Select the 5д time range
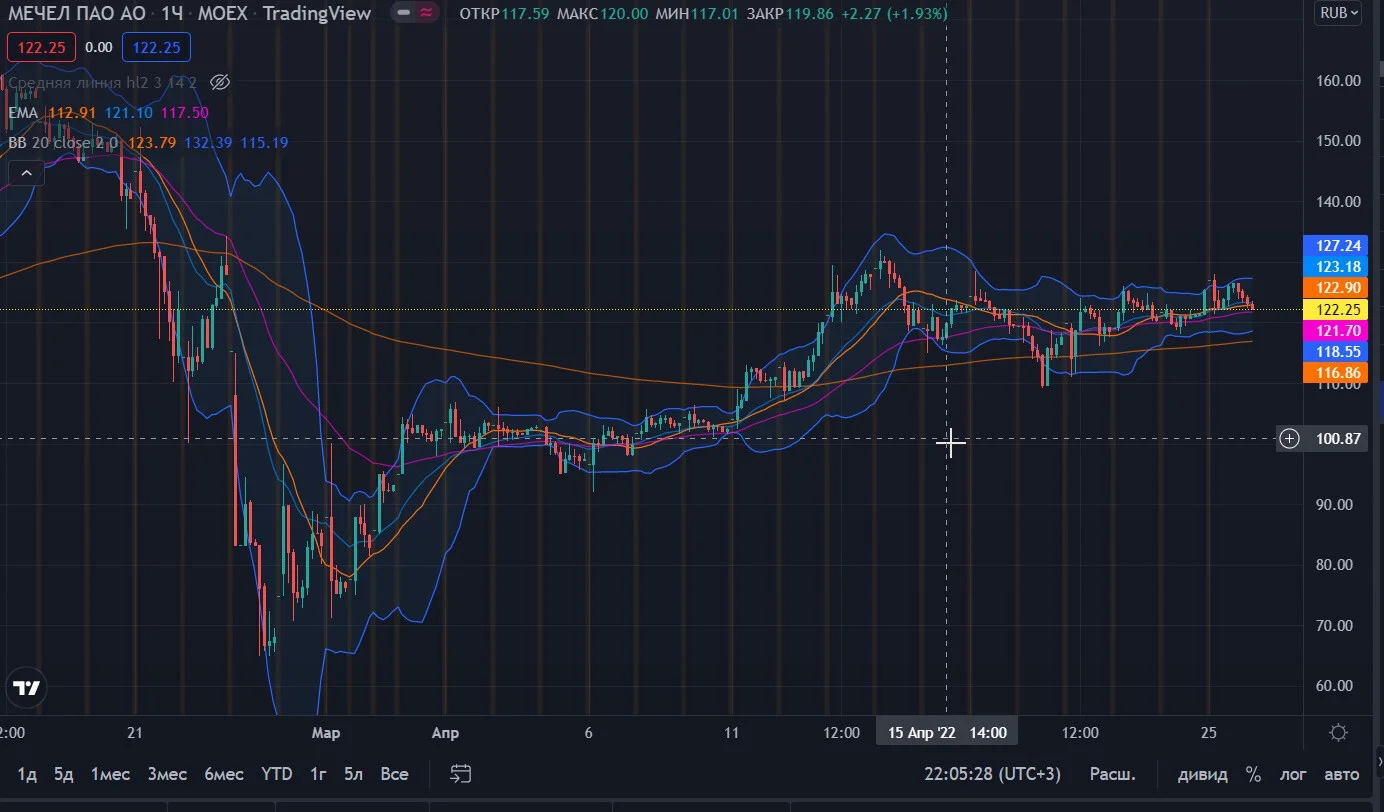The height and width of the screenshot is (812, 1384). click(x=64, y=774)
